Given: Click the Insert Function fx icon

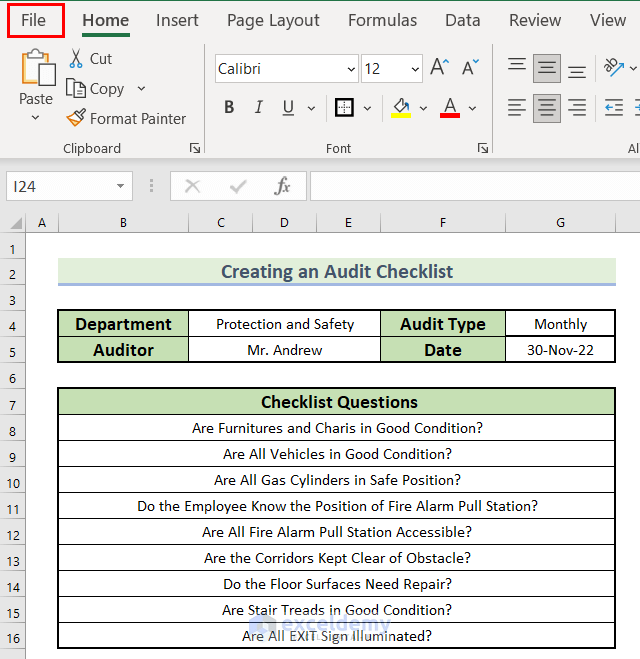Looking at the screenshot, I should [283, 186].
